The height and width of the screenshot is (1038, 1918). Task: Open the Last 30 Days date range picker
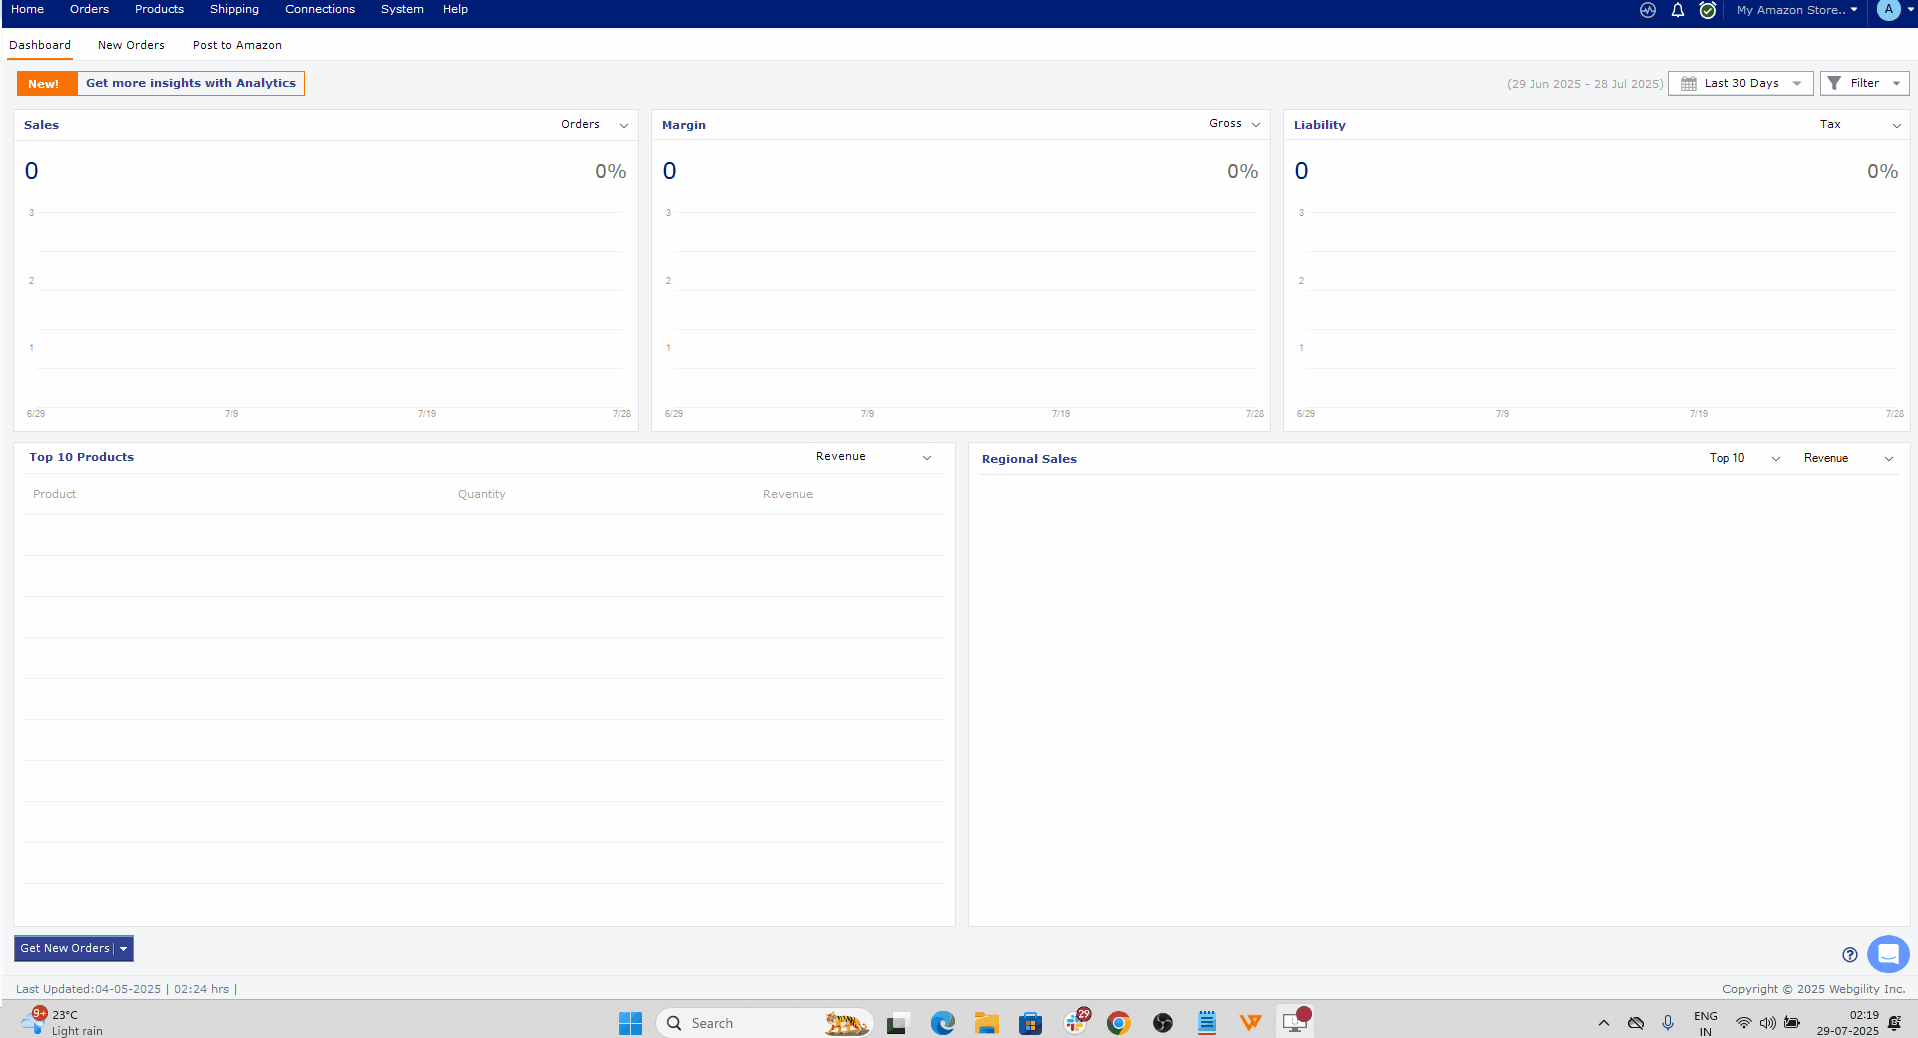(x=1740, y=83)
